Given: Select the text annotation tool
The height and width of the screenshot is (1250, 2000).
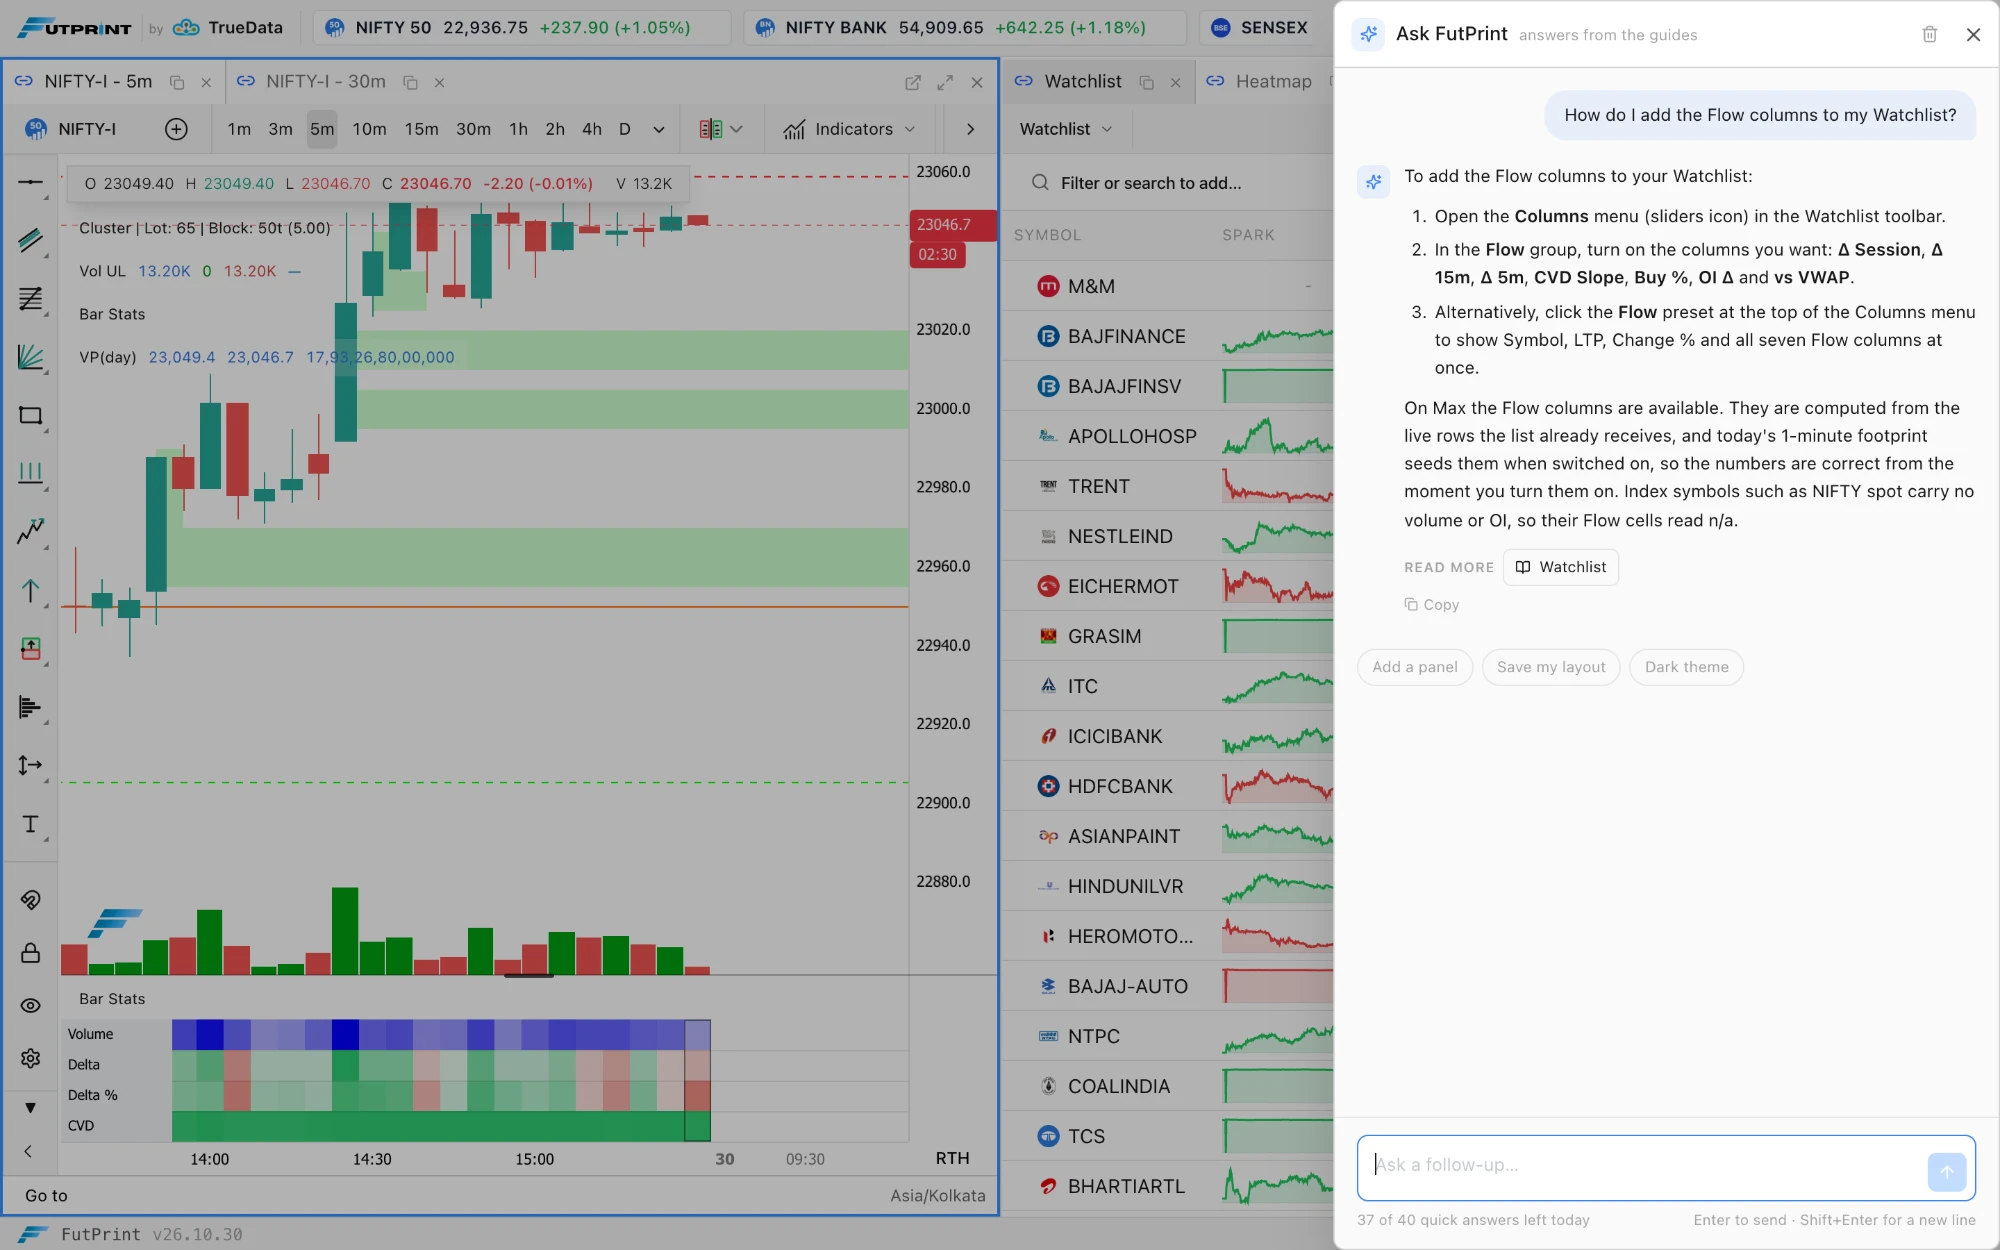Looking at the screenshot, I should click(x=30, y=824).
